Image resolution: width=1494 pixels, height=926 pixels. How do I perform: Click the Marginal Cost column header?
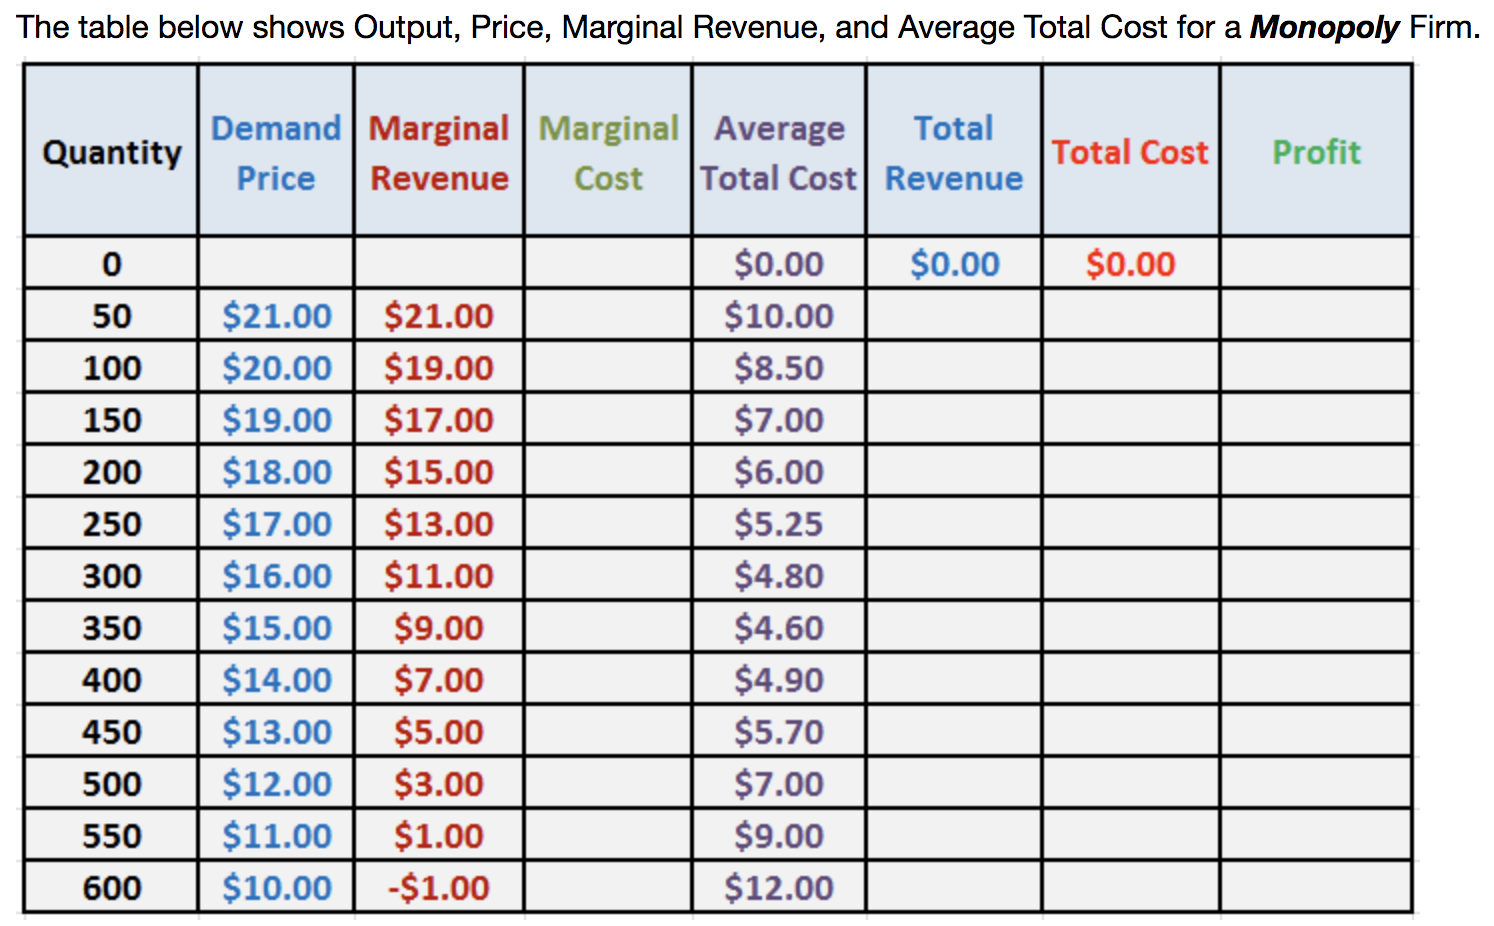606,152
